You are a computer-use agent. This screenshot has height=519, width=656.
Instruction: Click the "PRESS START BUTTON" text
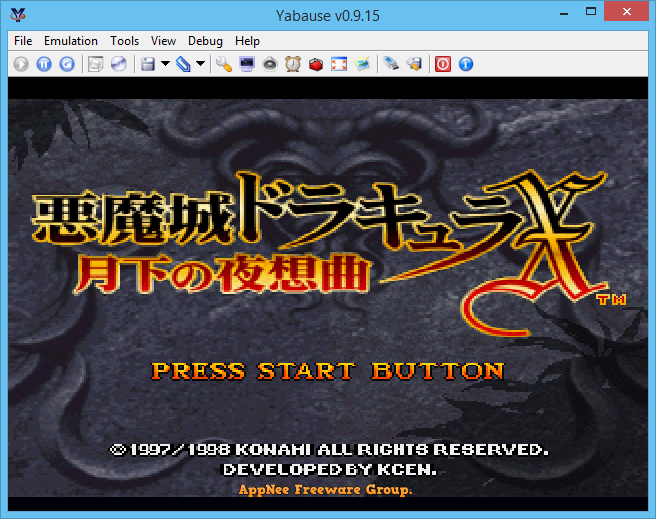click(x=328, y=371)
